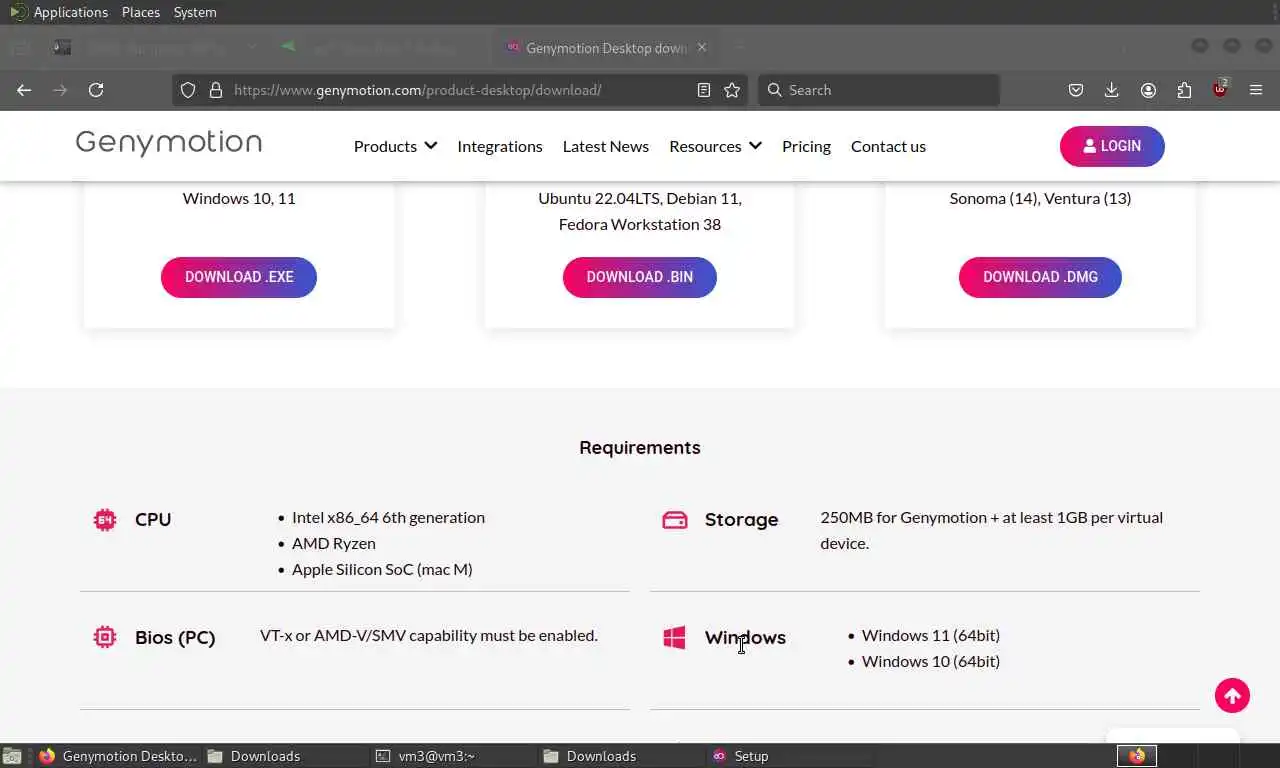Screen dimensions: 1280x768
Task: Go back to the previous page
Action: coord(24,90)
